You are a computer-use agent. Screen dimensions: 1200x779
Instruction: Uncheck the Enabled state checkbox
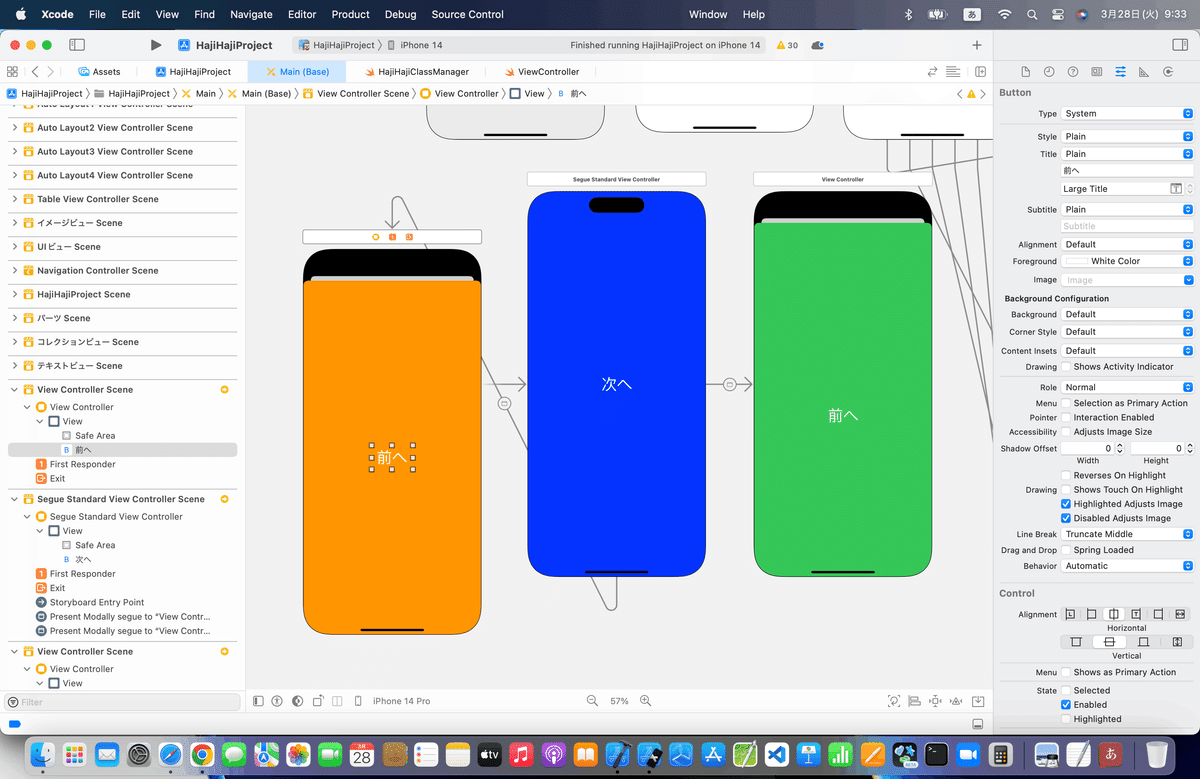point(1066,704)
